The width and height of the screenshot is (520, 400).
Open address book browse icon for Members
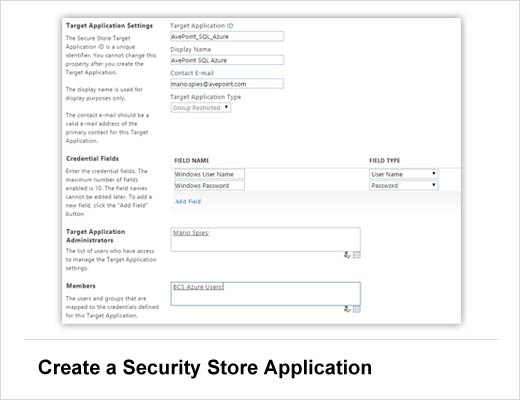[357, 309]
